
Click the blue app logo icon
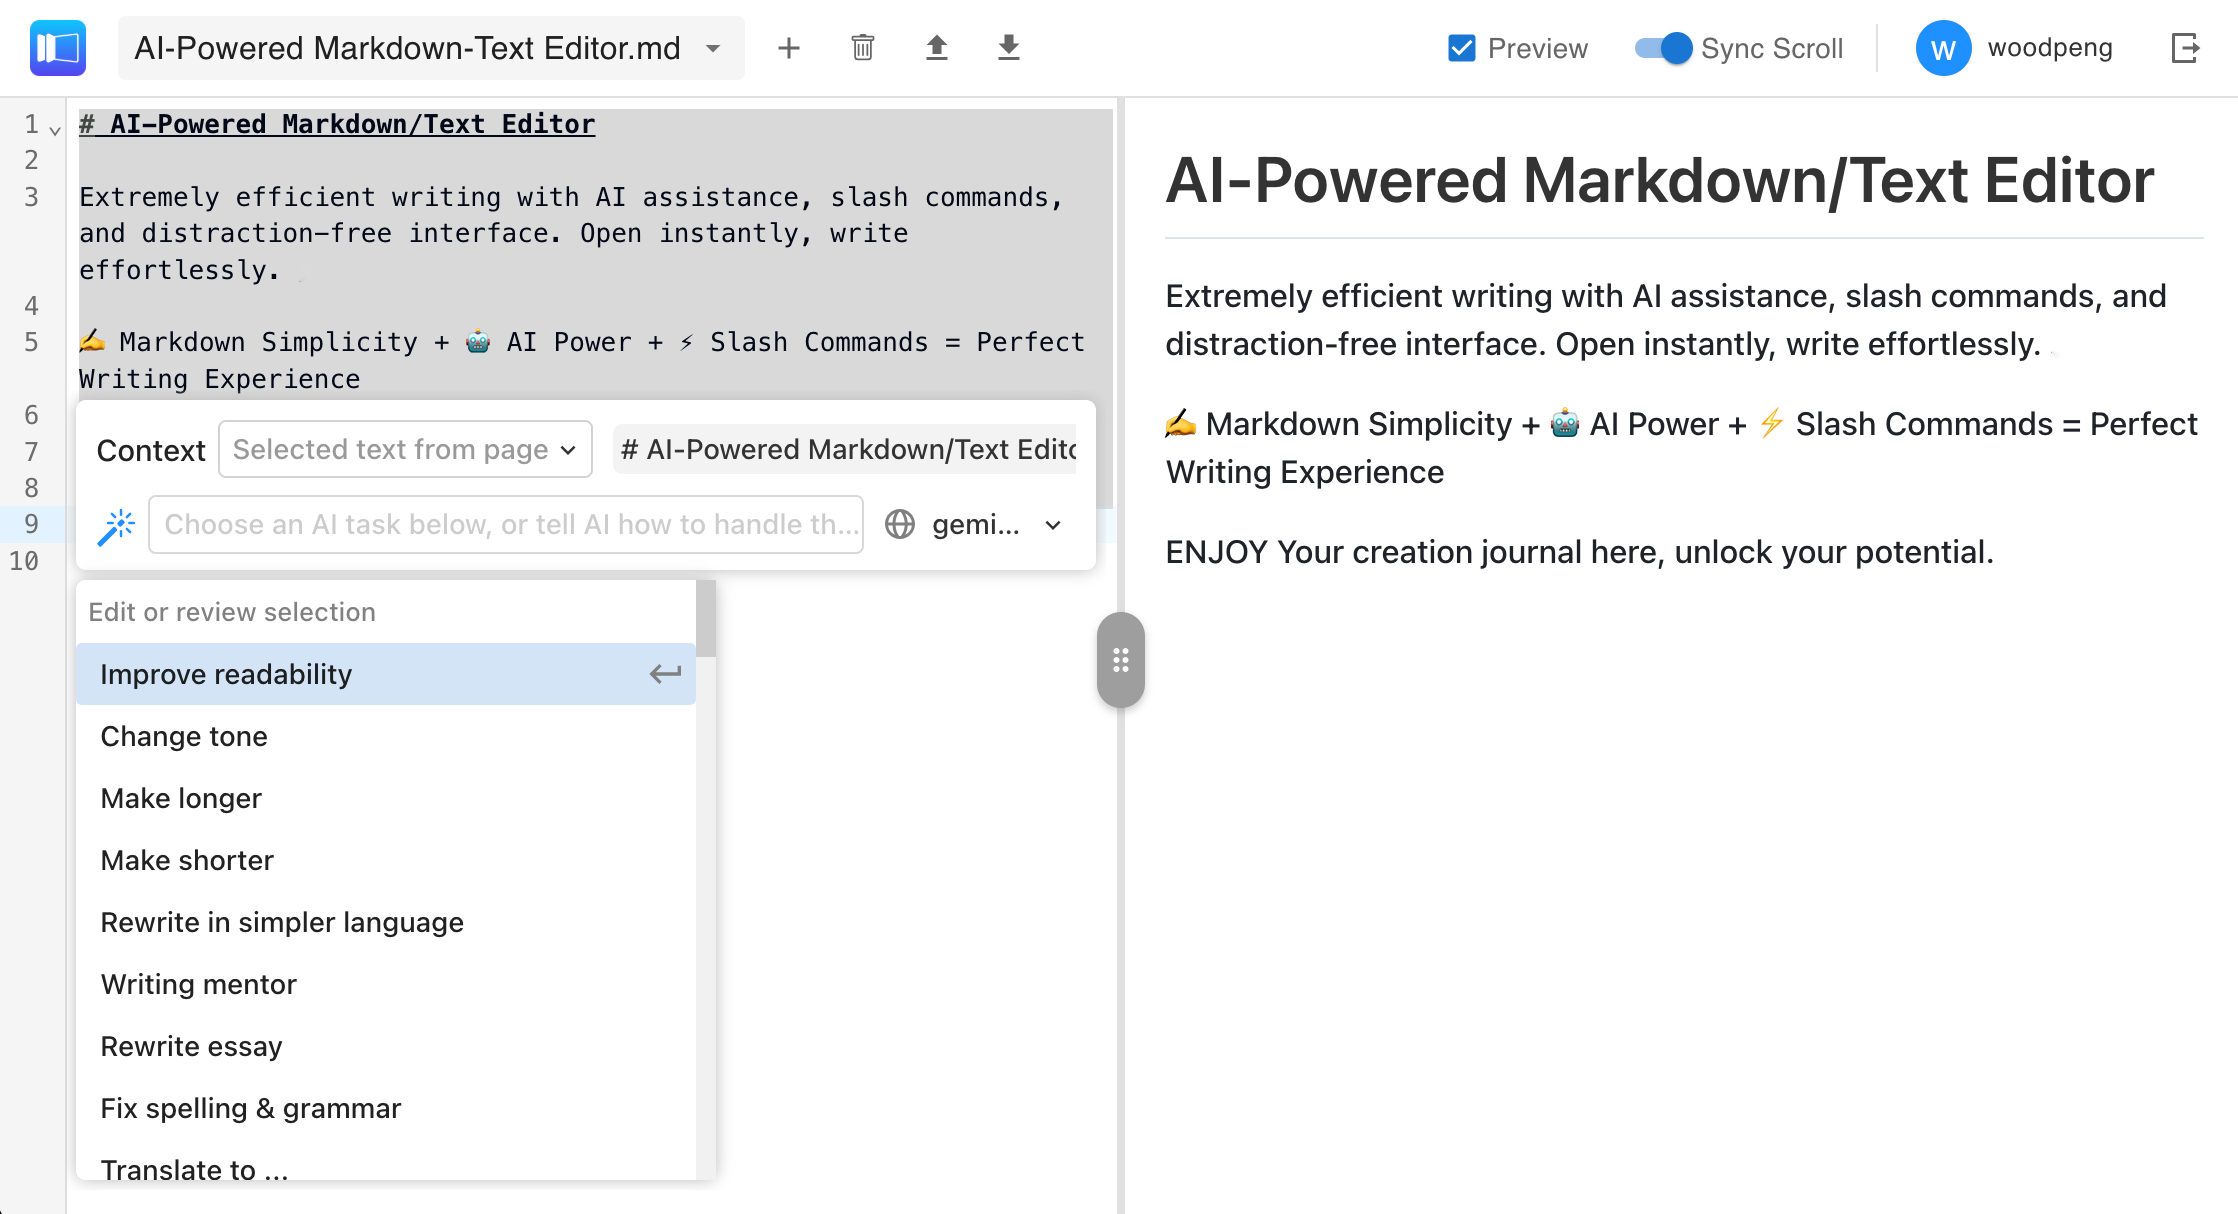57,47
